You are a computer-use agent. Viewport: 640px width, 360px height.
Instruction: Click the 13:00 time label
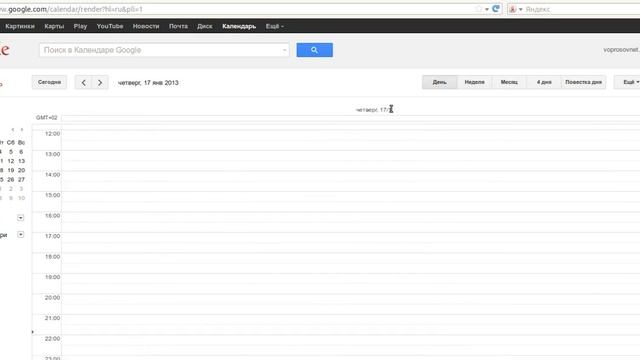point(52,154)
